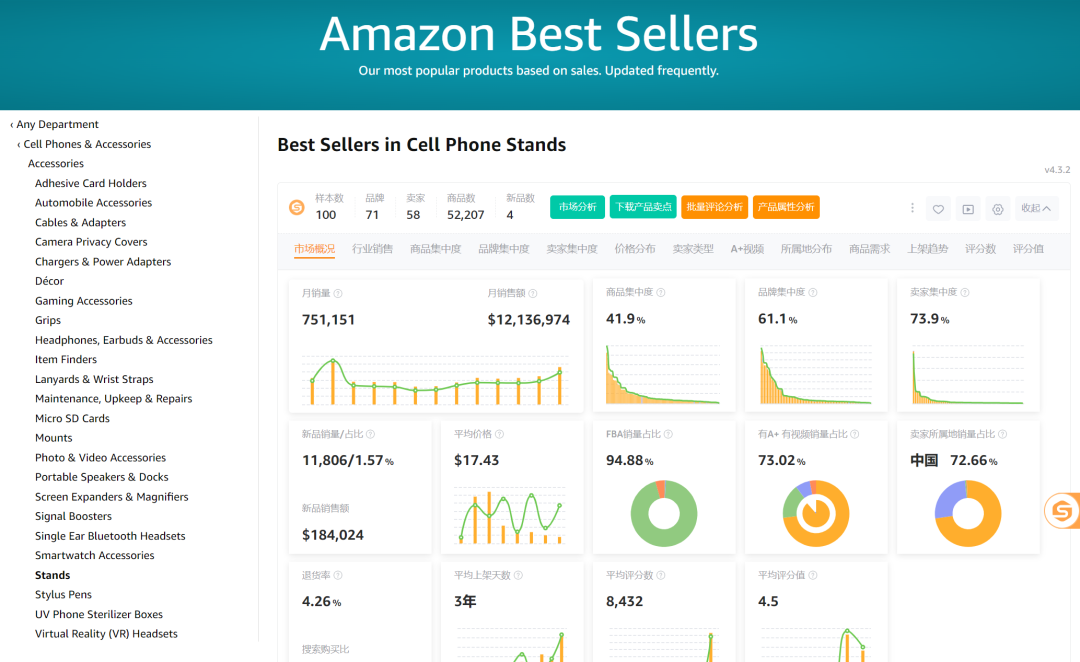Open the plugin settings gear icon
The width and height of the screenshot is (1080, 662).
pyautogui.click(x=997, y=209)
